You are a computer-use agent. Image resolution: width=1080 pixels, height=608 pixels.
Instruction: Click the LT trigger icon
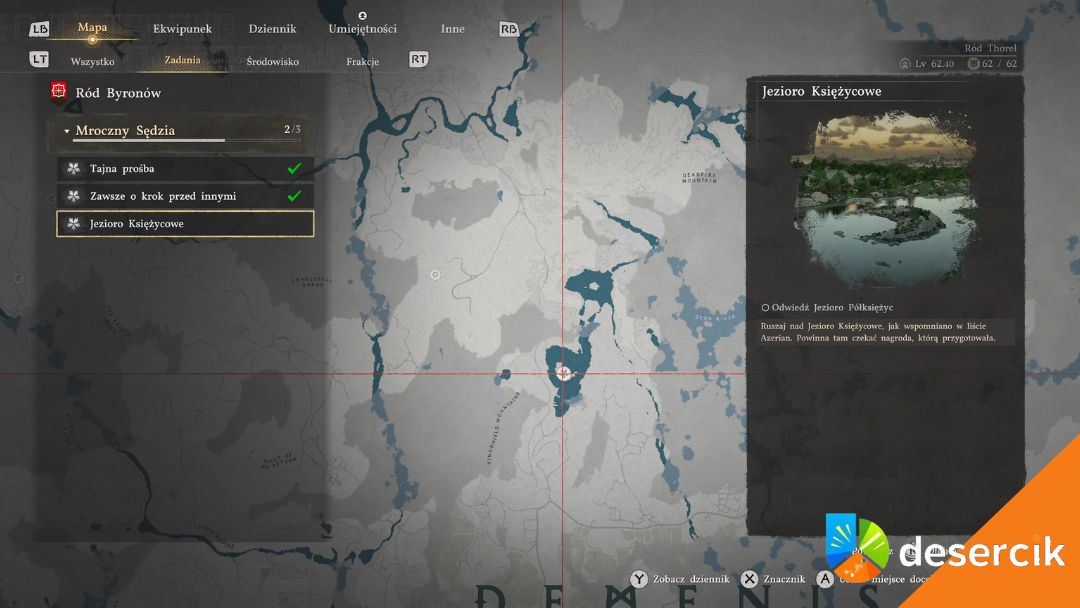click(x=39, y=60)
